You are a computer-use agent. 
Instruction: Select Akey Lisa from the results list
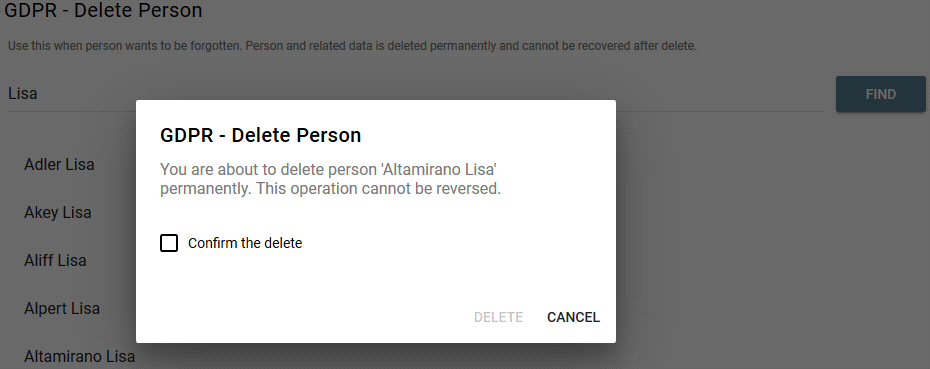(x=58, y=212)
